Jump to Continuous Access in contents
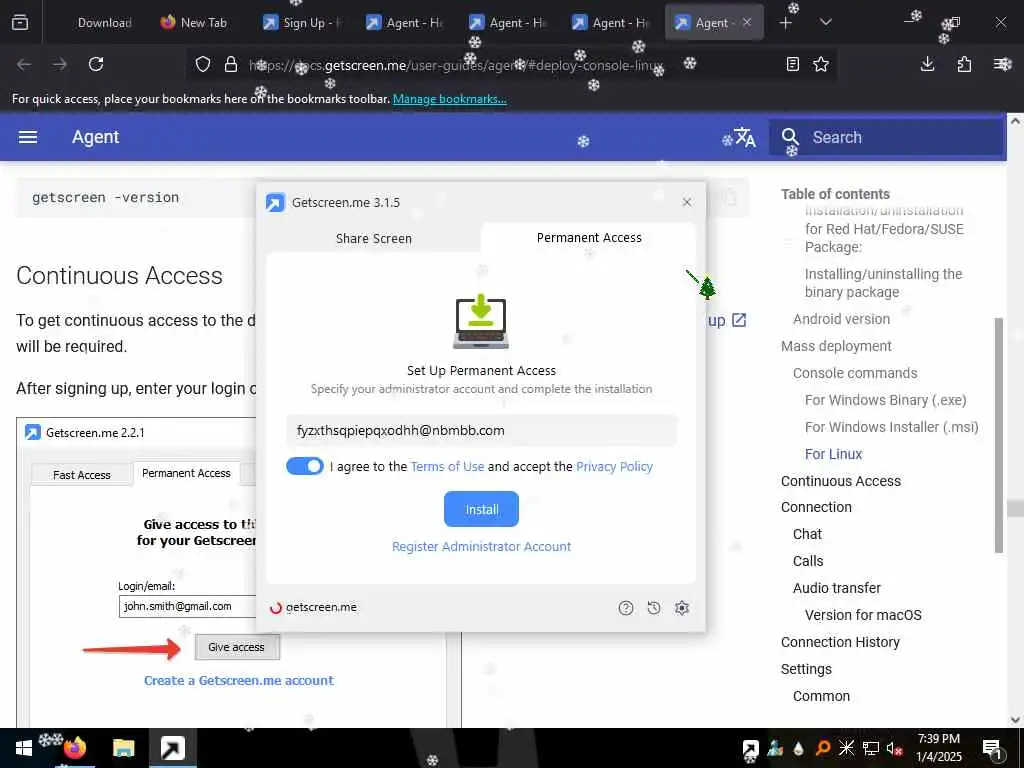1024x768 pixels. point(840,481)
